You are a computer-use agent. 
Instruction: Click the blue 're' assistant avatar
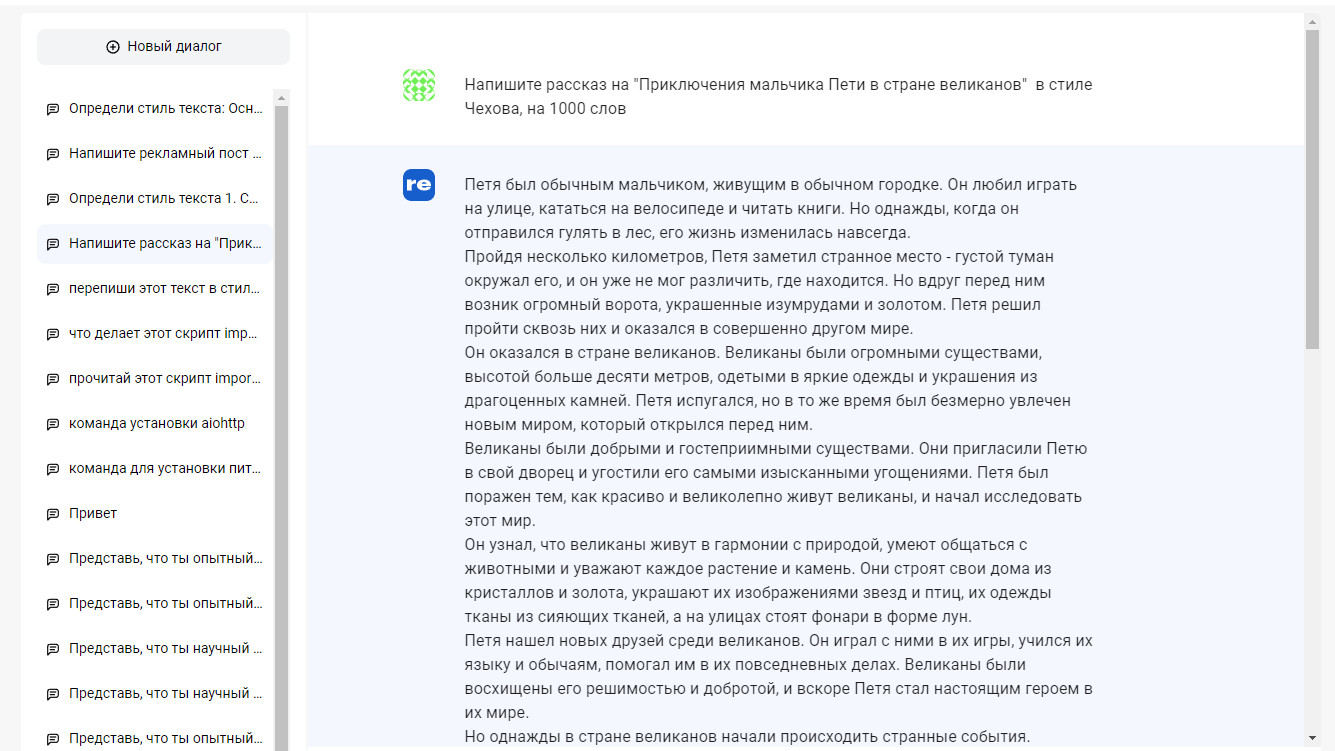coord(419,185)
